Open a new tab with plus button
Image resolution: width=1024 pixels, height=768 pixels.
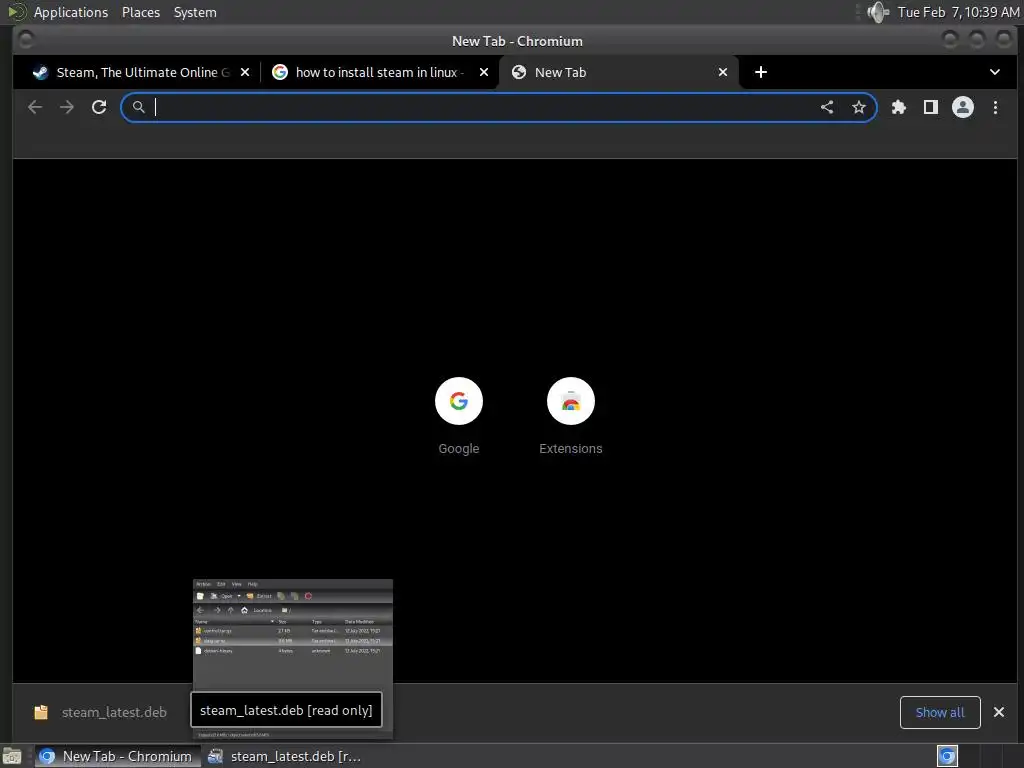[761, 72]
